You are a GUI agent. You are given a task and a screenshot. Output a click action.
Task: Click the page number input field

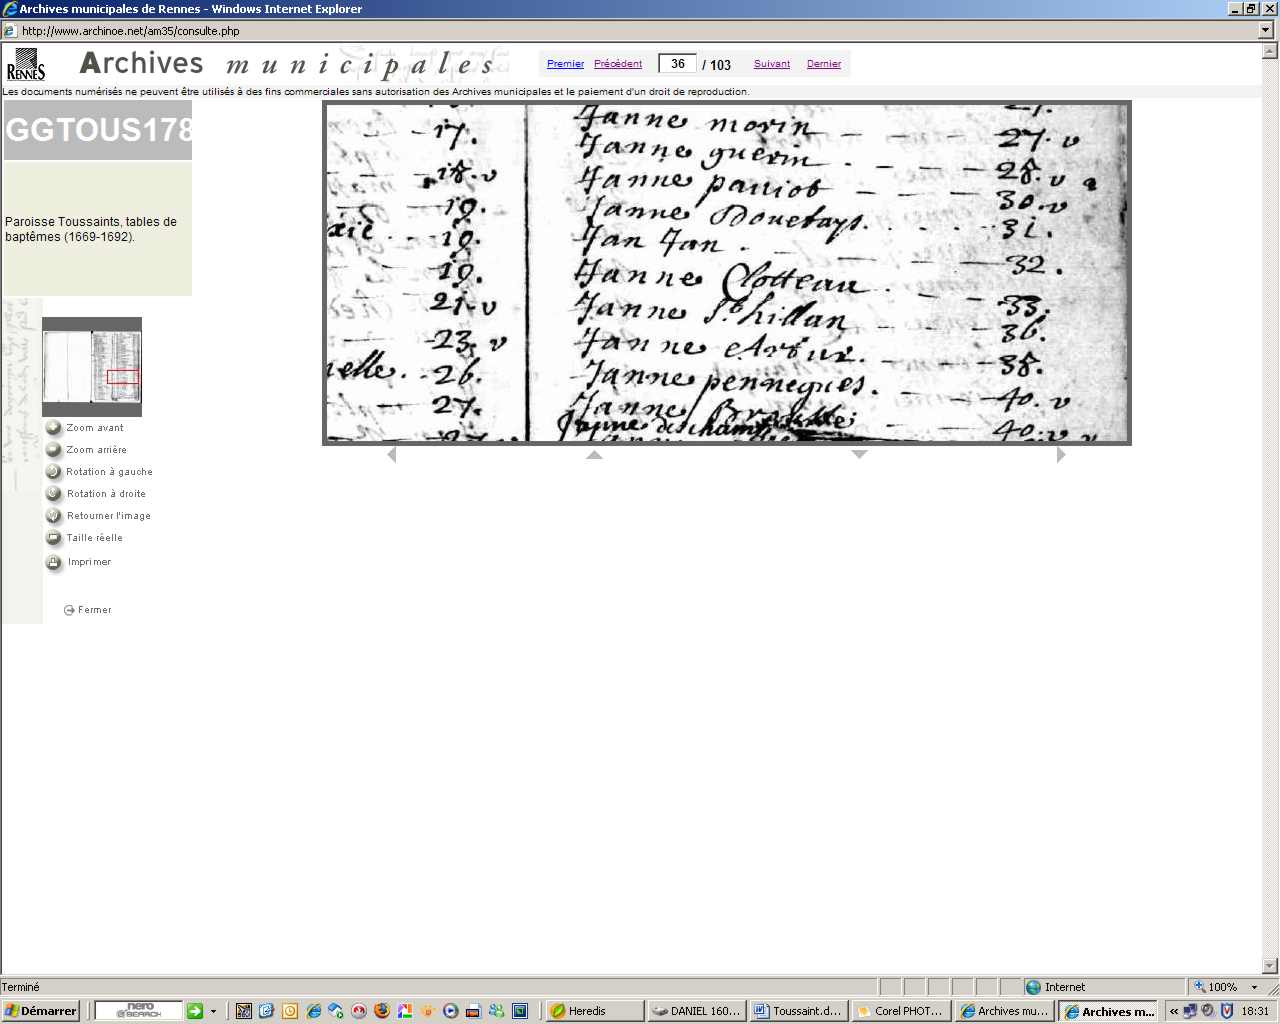click(678, 64)
